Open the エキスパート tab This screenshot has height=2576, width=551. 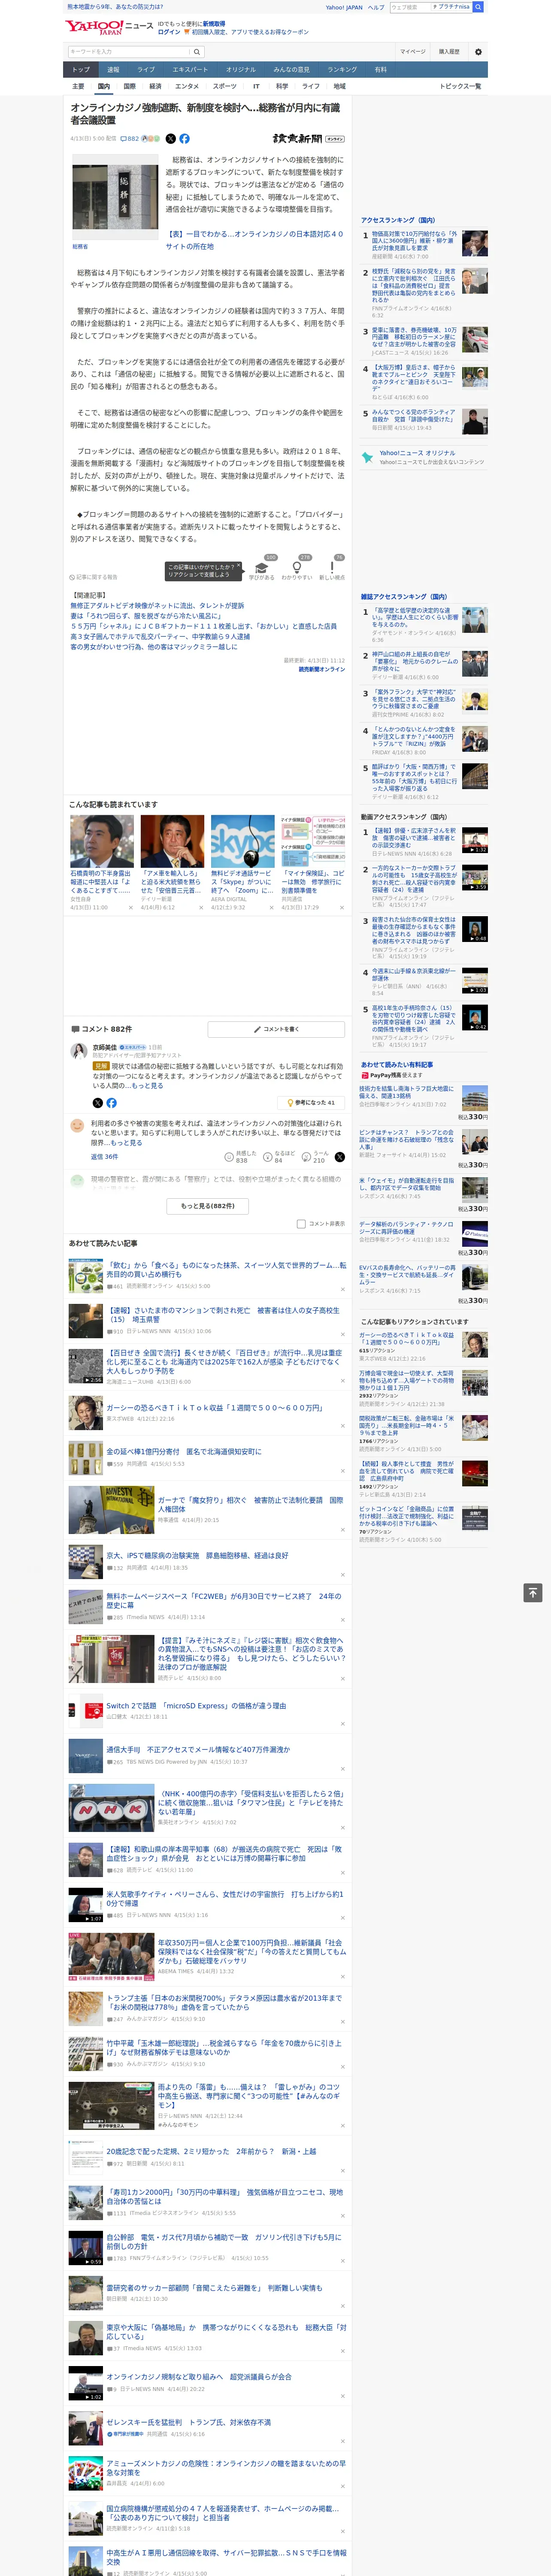(x=190, y=70)
